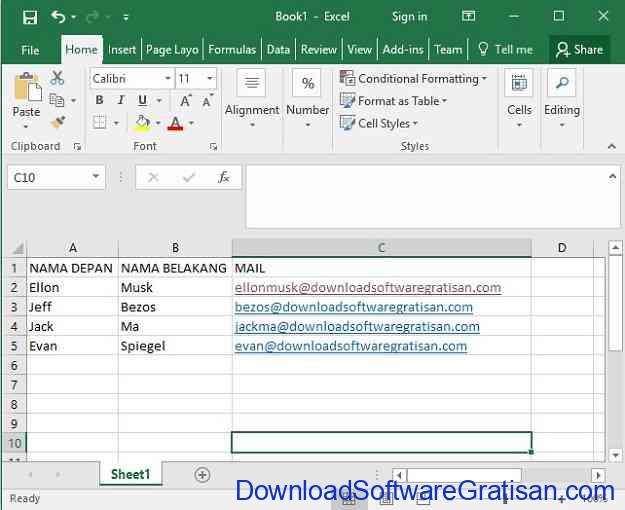
Task: Add a new sheet plus icon
Action: pyautogui.click(x=202, y=475)
